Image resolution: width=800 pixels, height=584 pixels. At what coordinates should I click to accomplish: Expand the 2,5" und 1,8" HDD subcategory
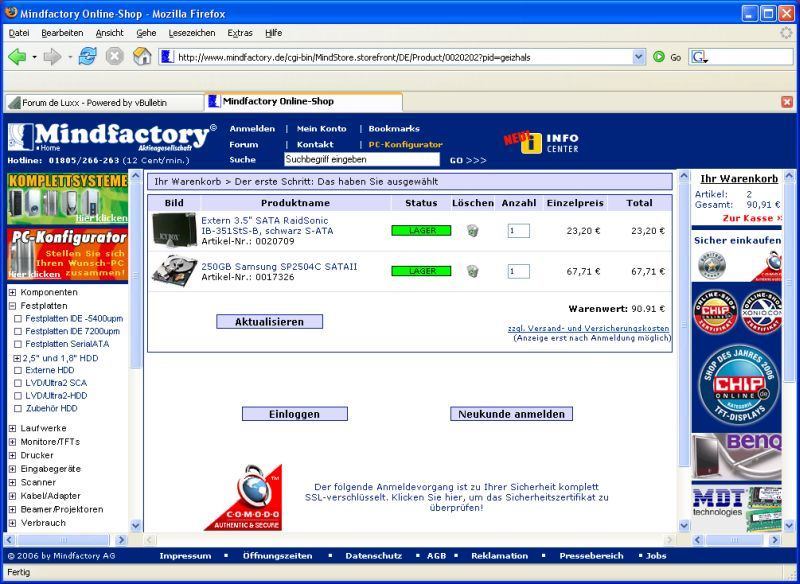click(17, 359)
